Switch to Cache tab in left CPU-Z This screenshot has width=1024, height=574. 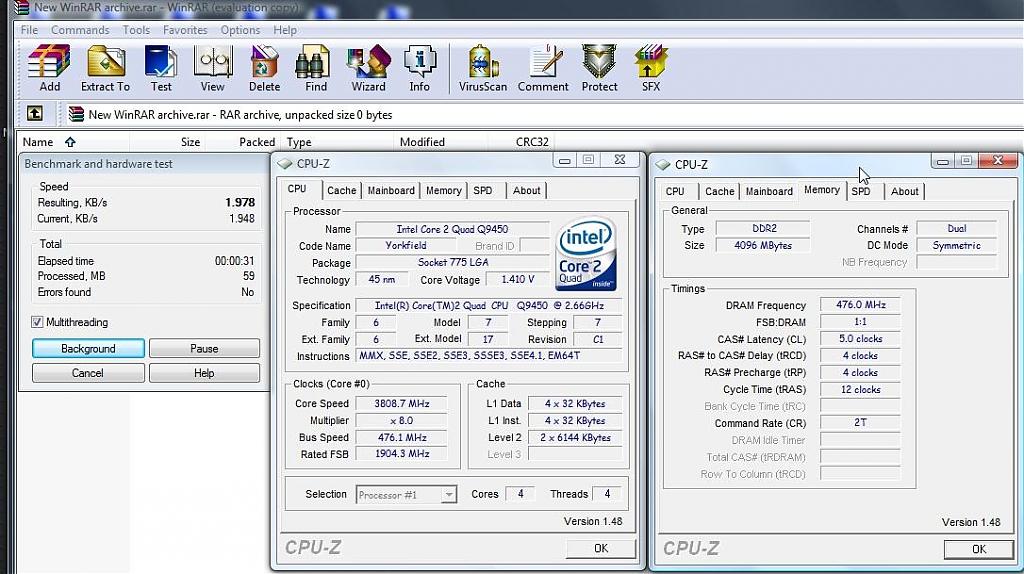[x=342, y=191]
